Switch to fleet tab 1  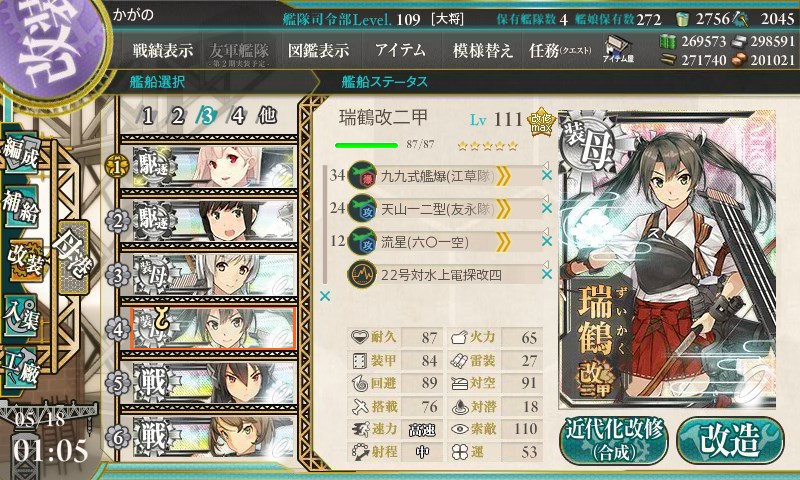coord(148,116)
